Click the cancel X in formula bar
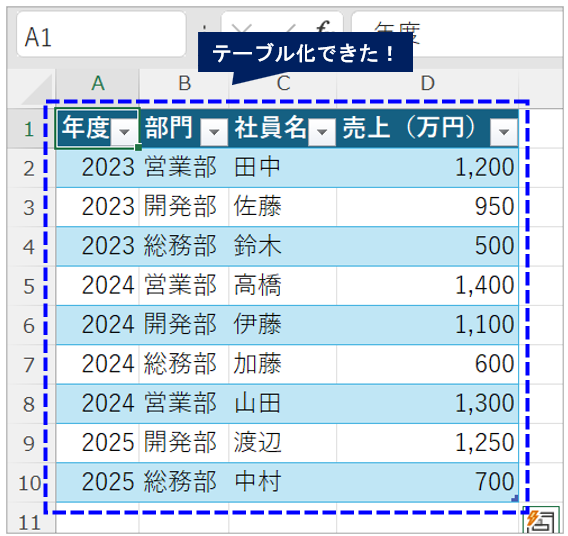568x536 pixels. [241, 28]
